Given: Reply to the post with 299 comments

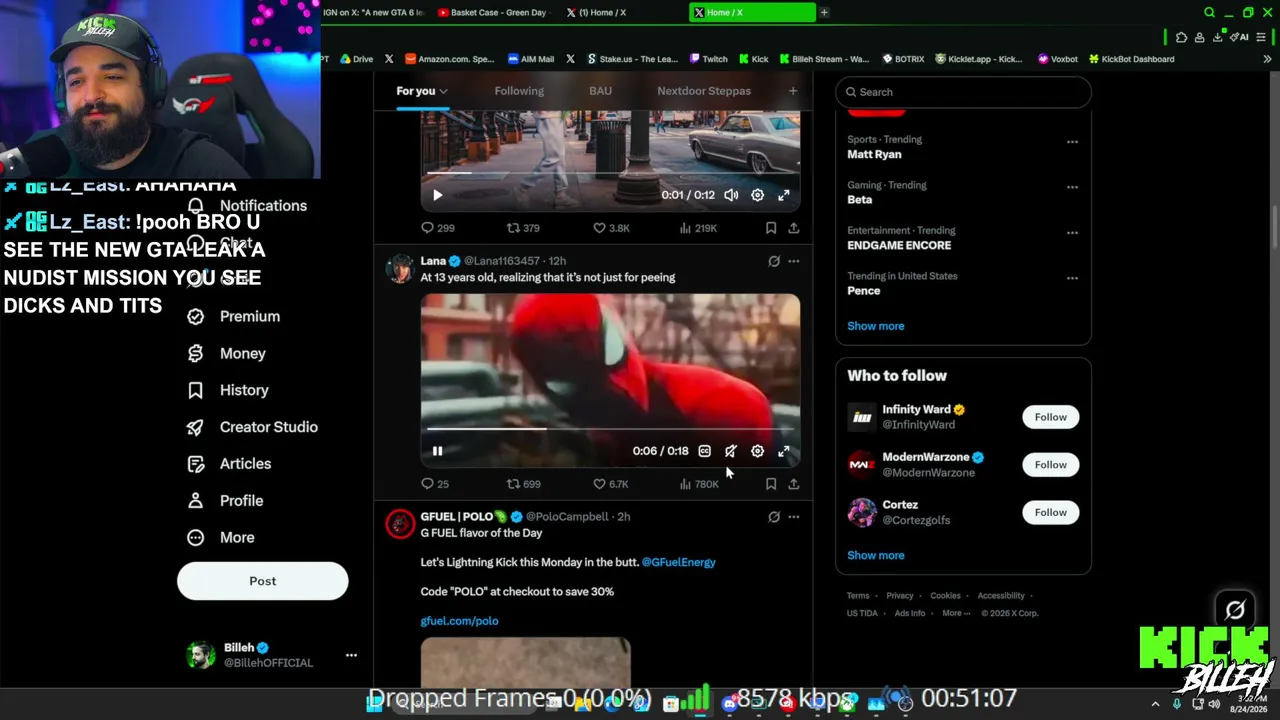Looking at the screenshot, I should click(x=438, y=228).
